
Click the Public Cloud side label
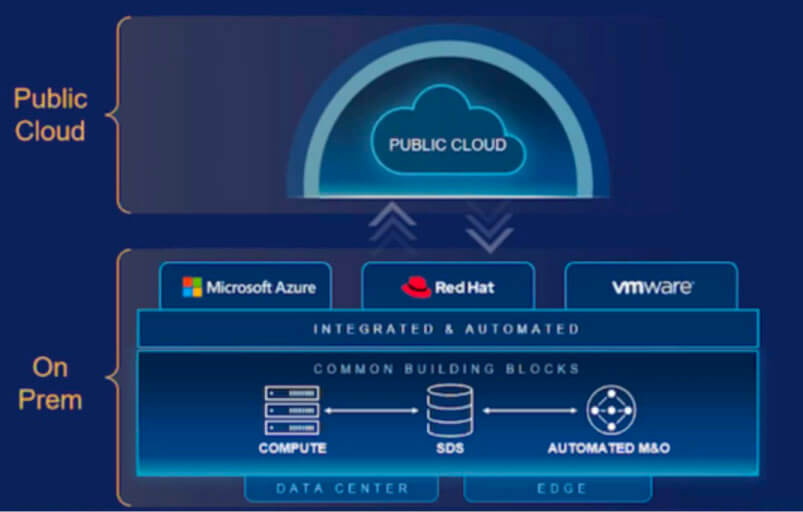[x=50, y=115]
